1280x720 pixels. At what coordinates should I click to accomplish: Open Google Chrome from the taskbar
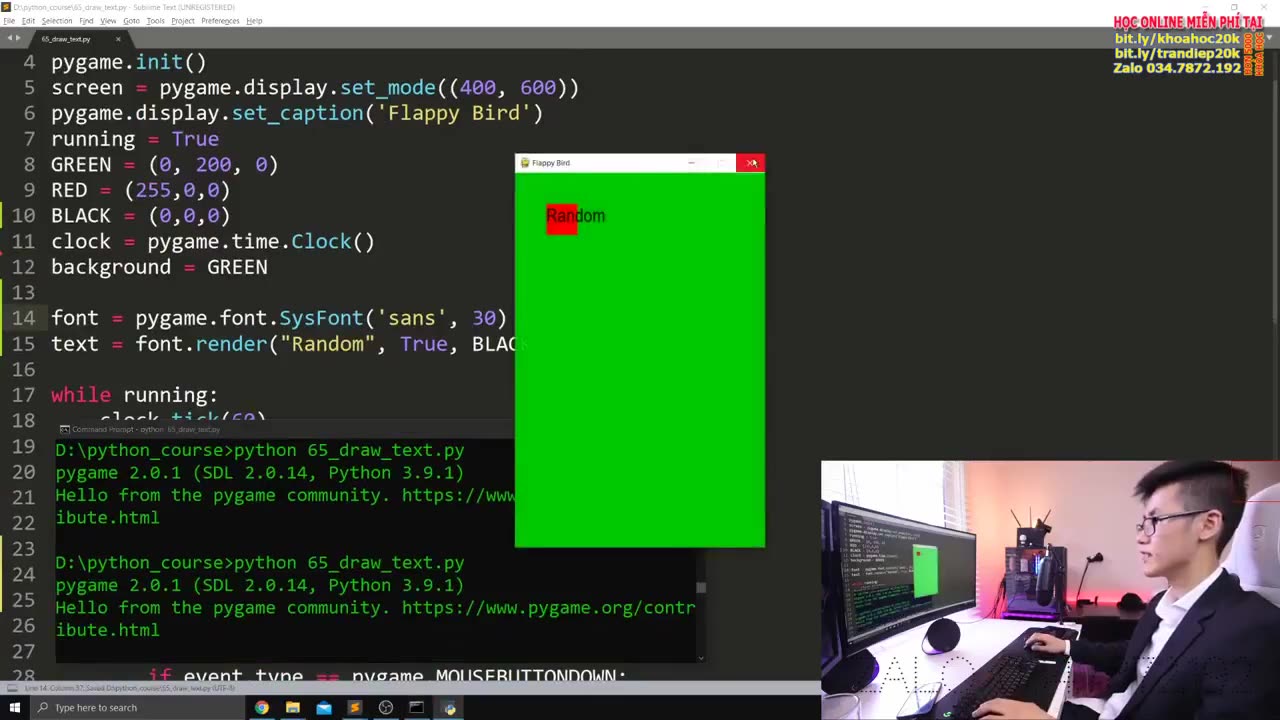[261, 708]
